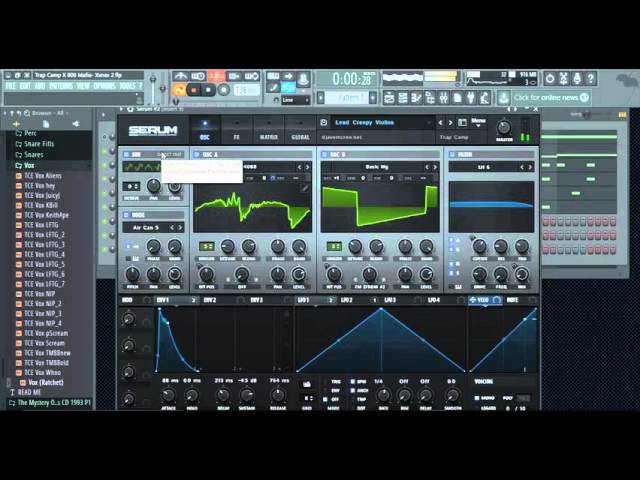
Task: Select Vox (Ratchet) item in browser
Action: pyautogui.click(x=46, y=383)
